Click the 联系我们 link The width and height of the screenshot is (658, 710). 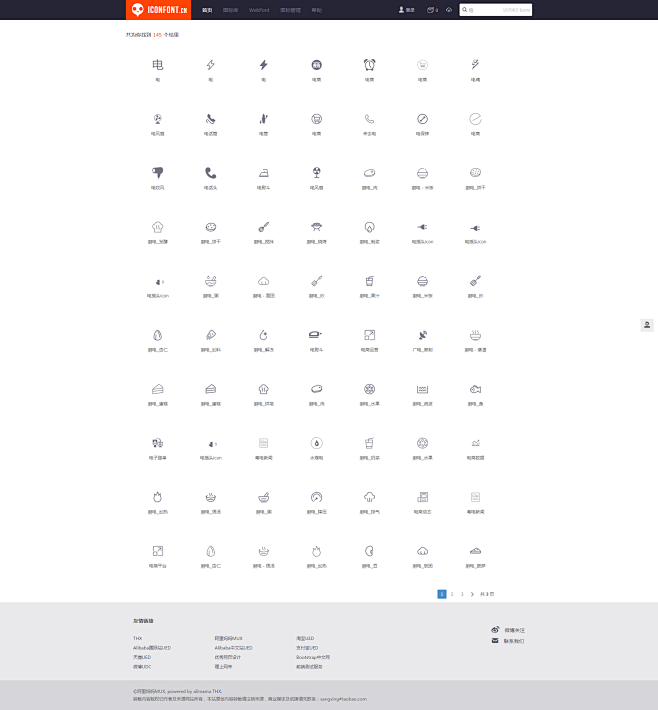pyautogui.click(x=514, y=641)
